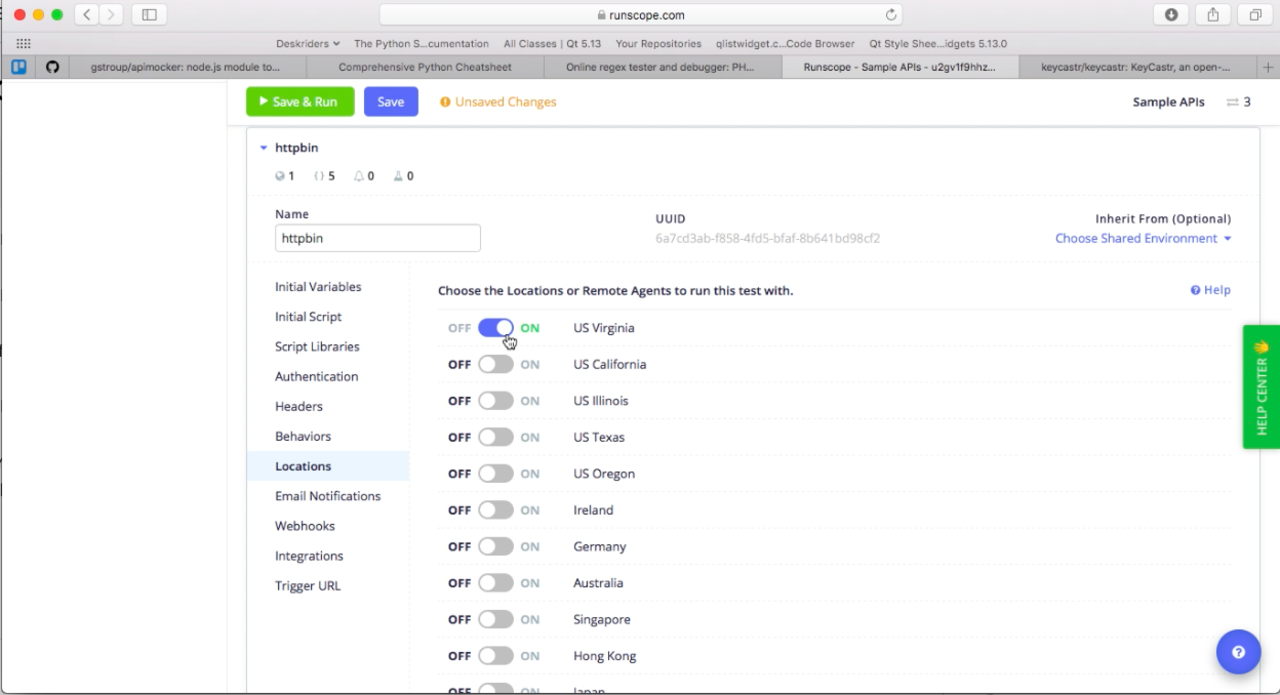Viewport: 1280px width, 695px height.
Task: Reload the page with the refresh icon
Action: [890, 15]
